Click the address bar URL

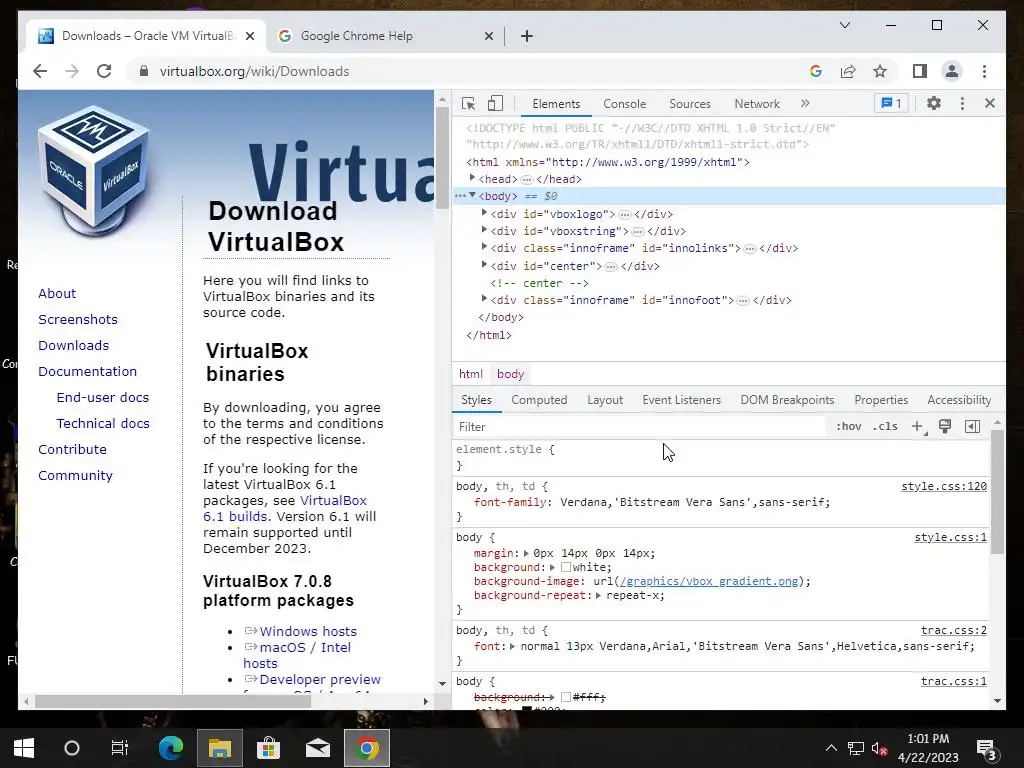255,71
